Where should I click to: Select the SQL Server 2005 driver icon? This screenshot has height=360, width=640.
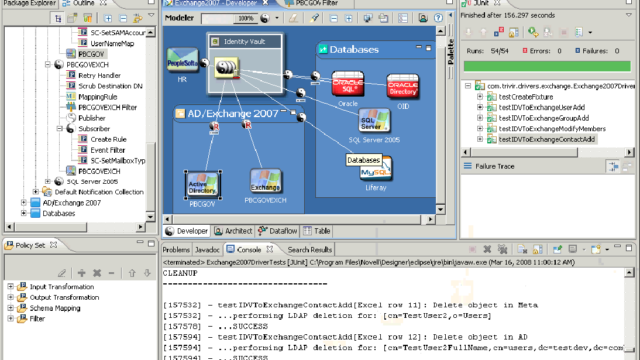point(374,120)
